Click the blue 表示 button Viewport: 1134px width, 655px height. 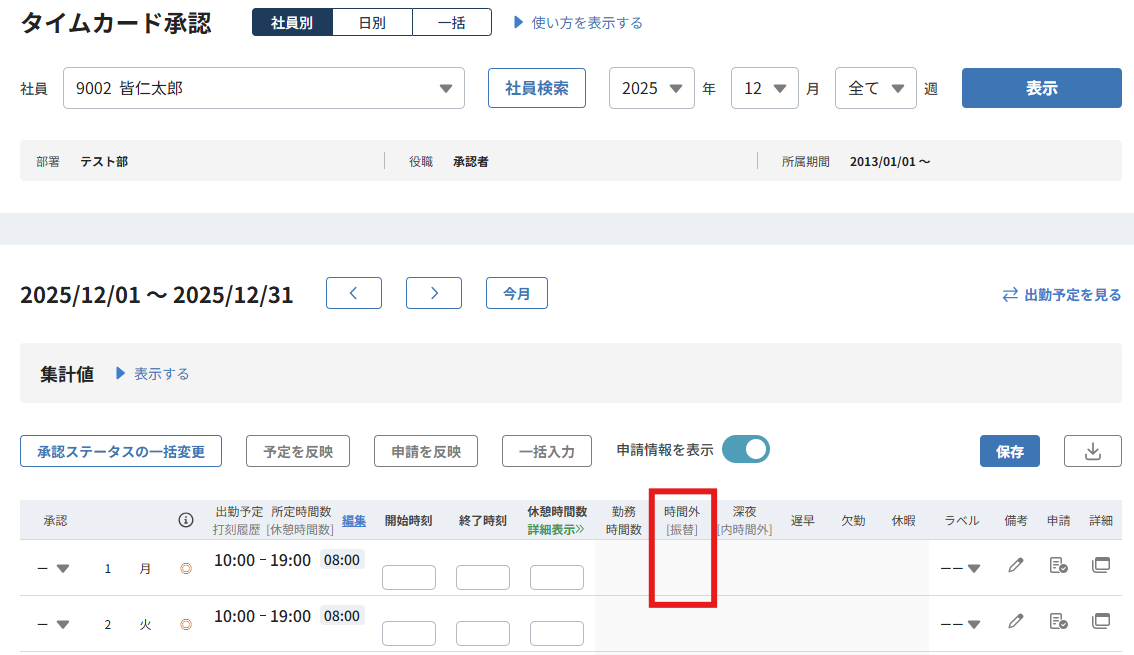pyautogui.click(x=1041, y=88)
